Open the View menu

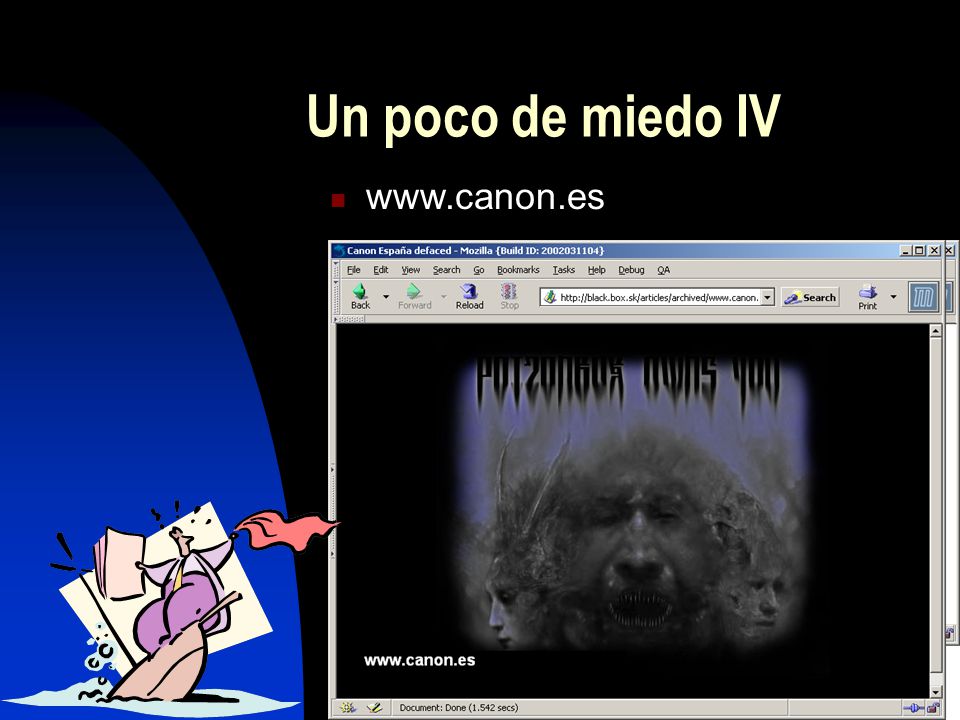pyautogui.click(x=411, y=270)
